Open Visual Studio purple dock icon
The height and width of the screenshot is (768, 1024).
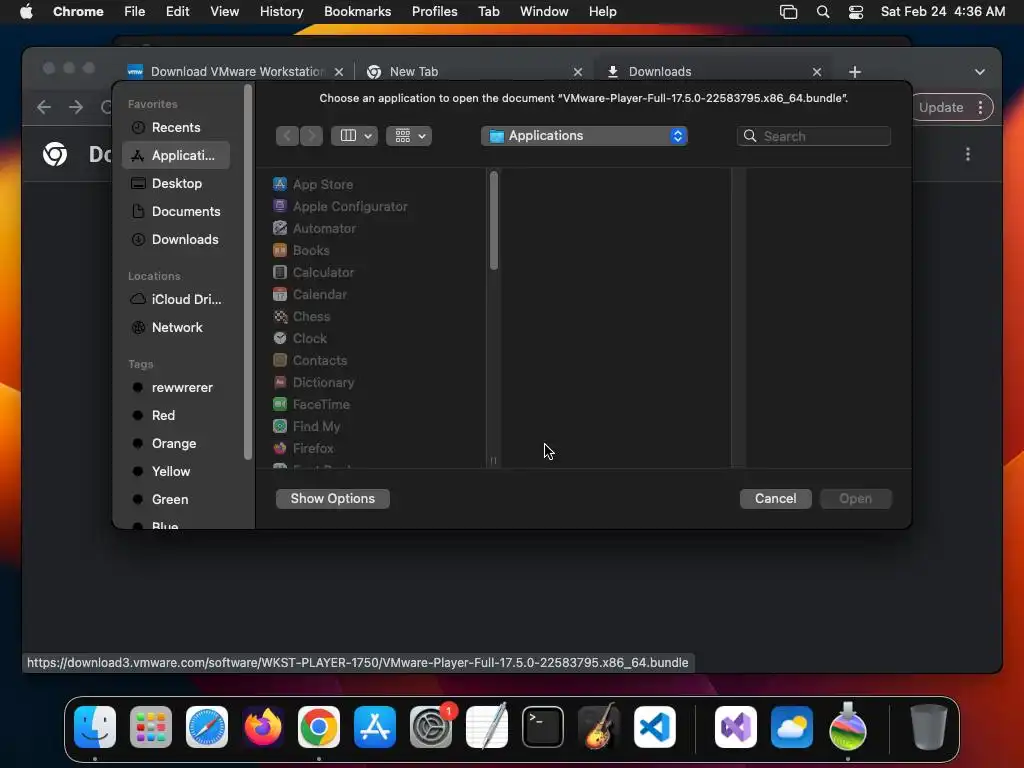pyautogui.click(x=736, y=727)
